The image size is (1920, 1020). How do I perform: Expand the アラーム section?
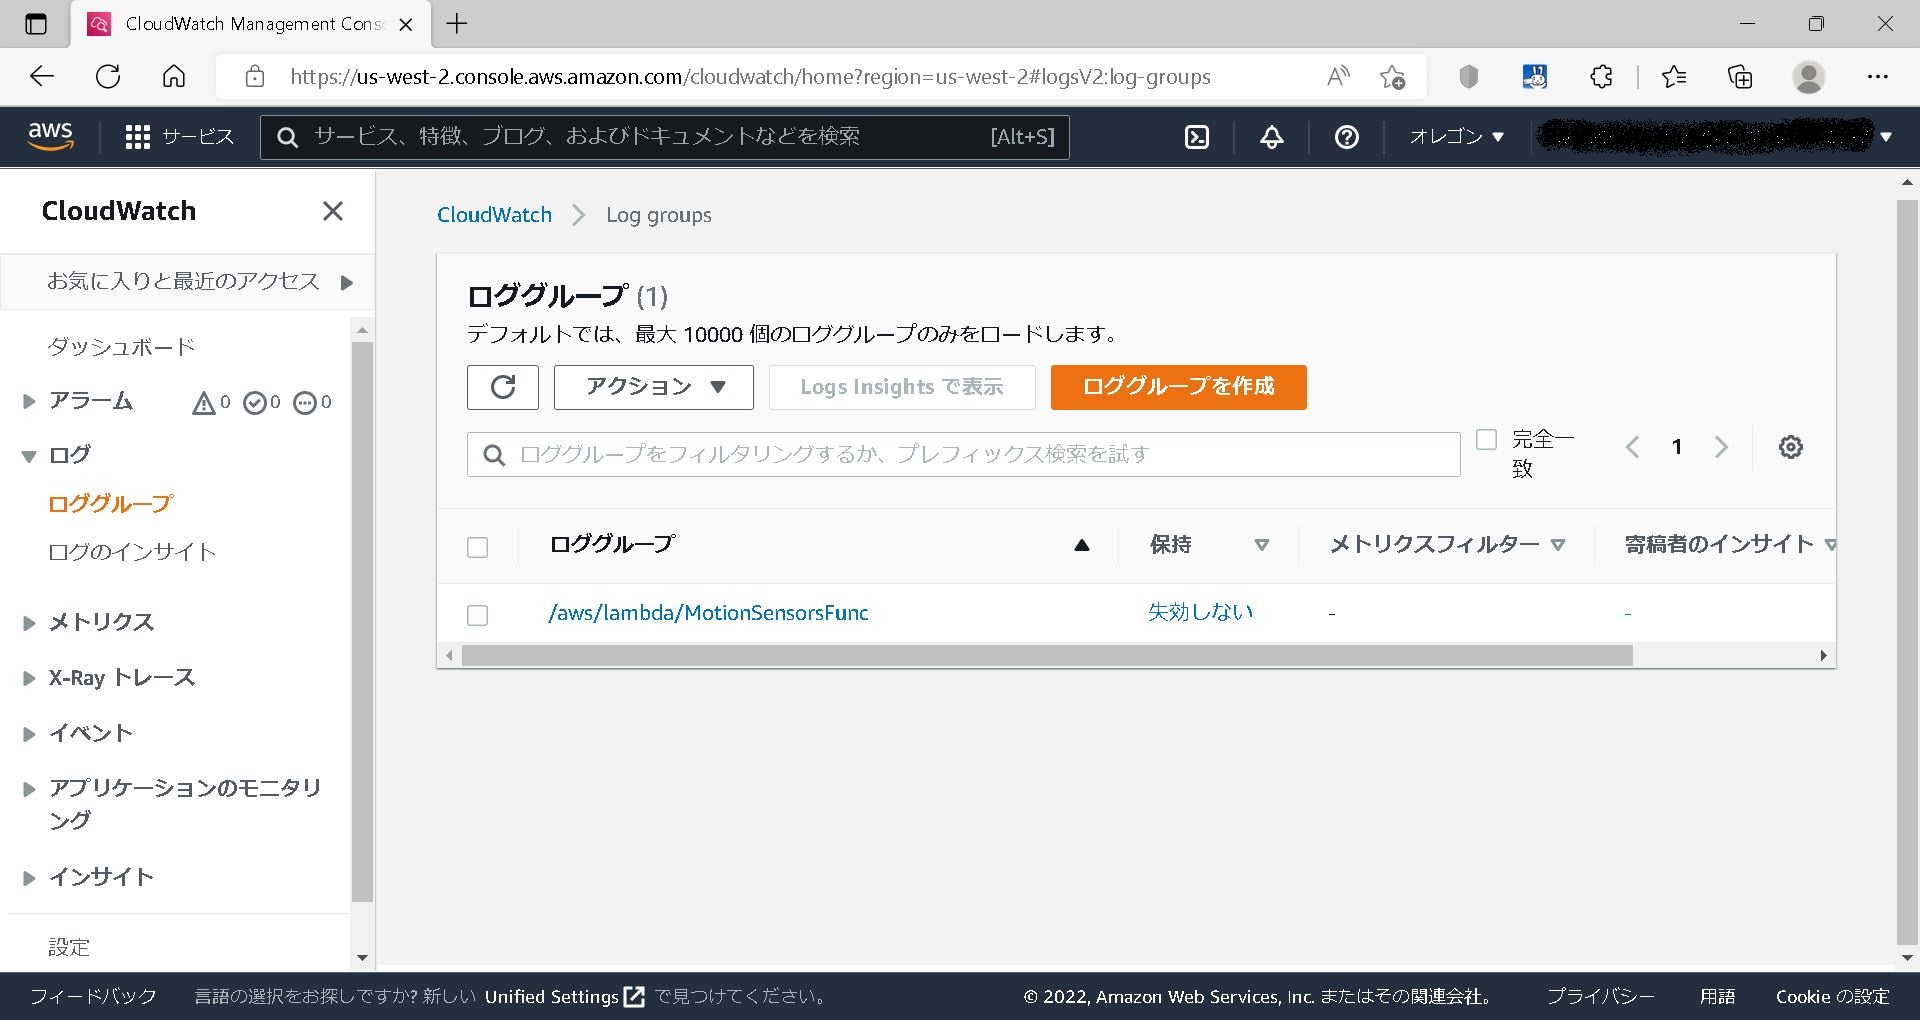tap(29, 401)
